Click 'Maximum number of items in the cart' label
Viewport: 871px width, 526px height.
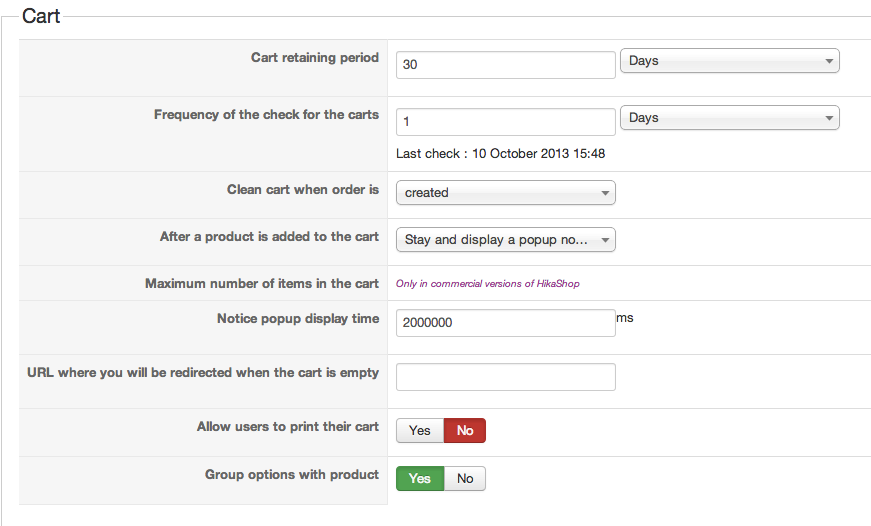(x=261, y=284)
